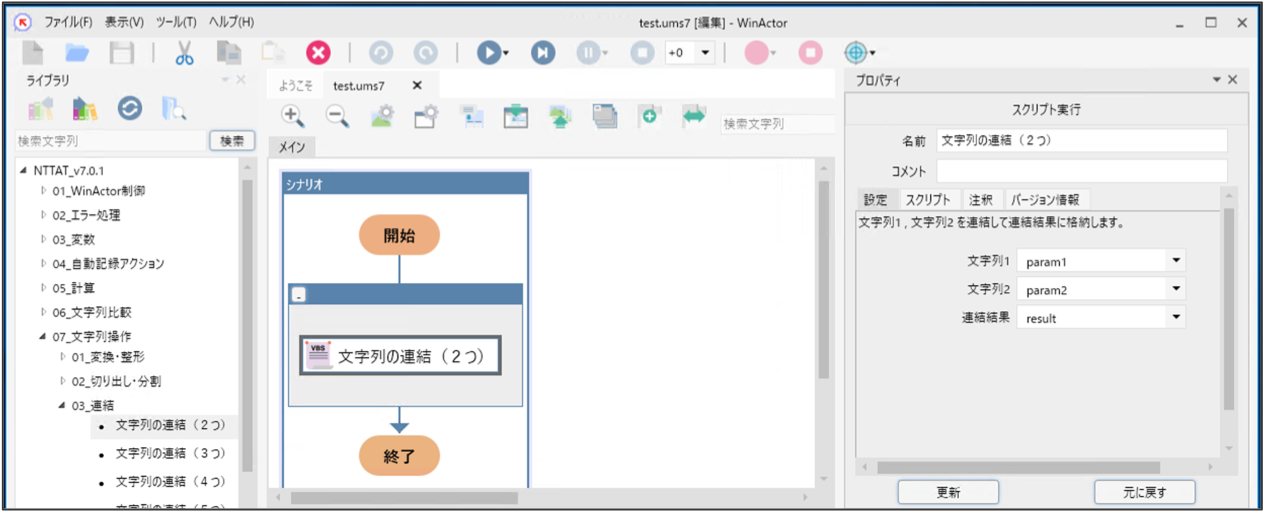
Task: Click the first library books icon
Action: 40,109
